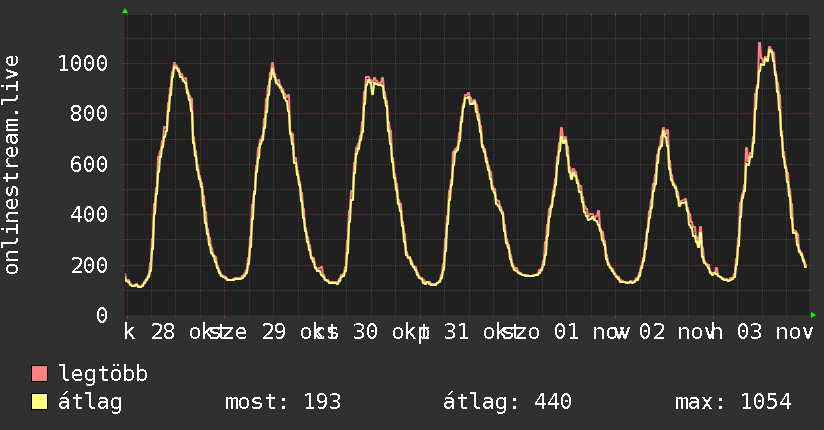
Task: Click the '28 okt' date label
Action: tap(187, 332)
